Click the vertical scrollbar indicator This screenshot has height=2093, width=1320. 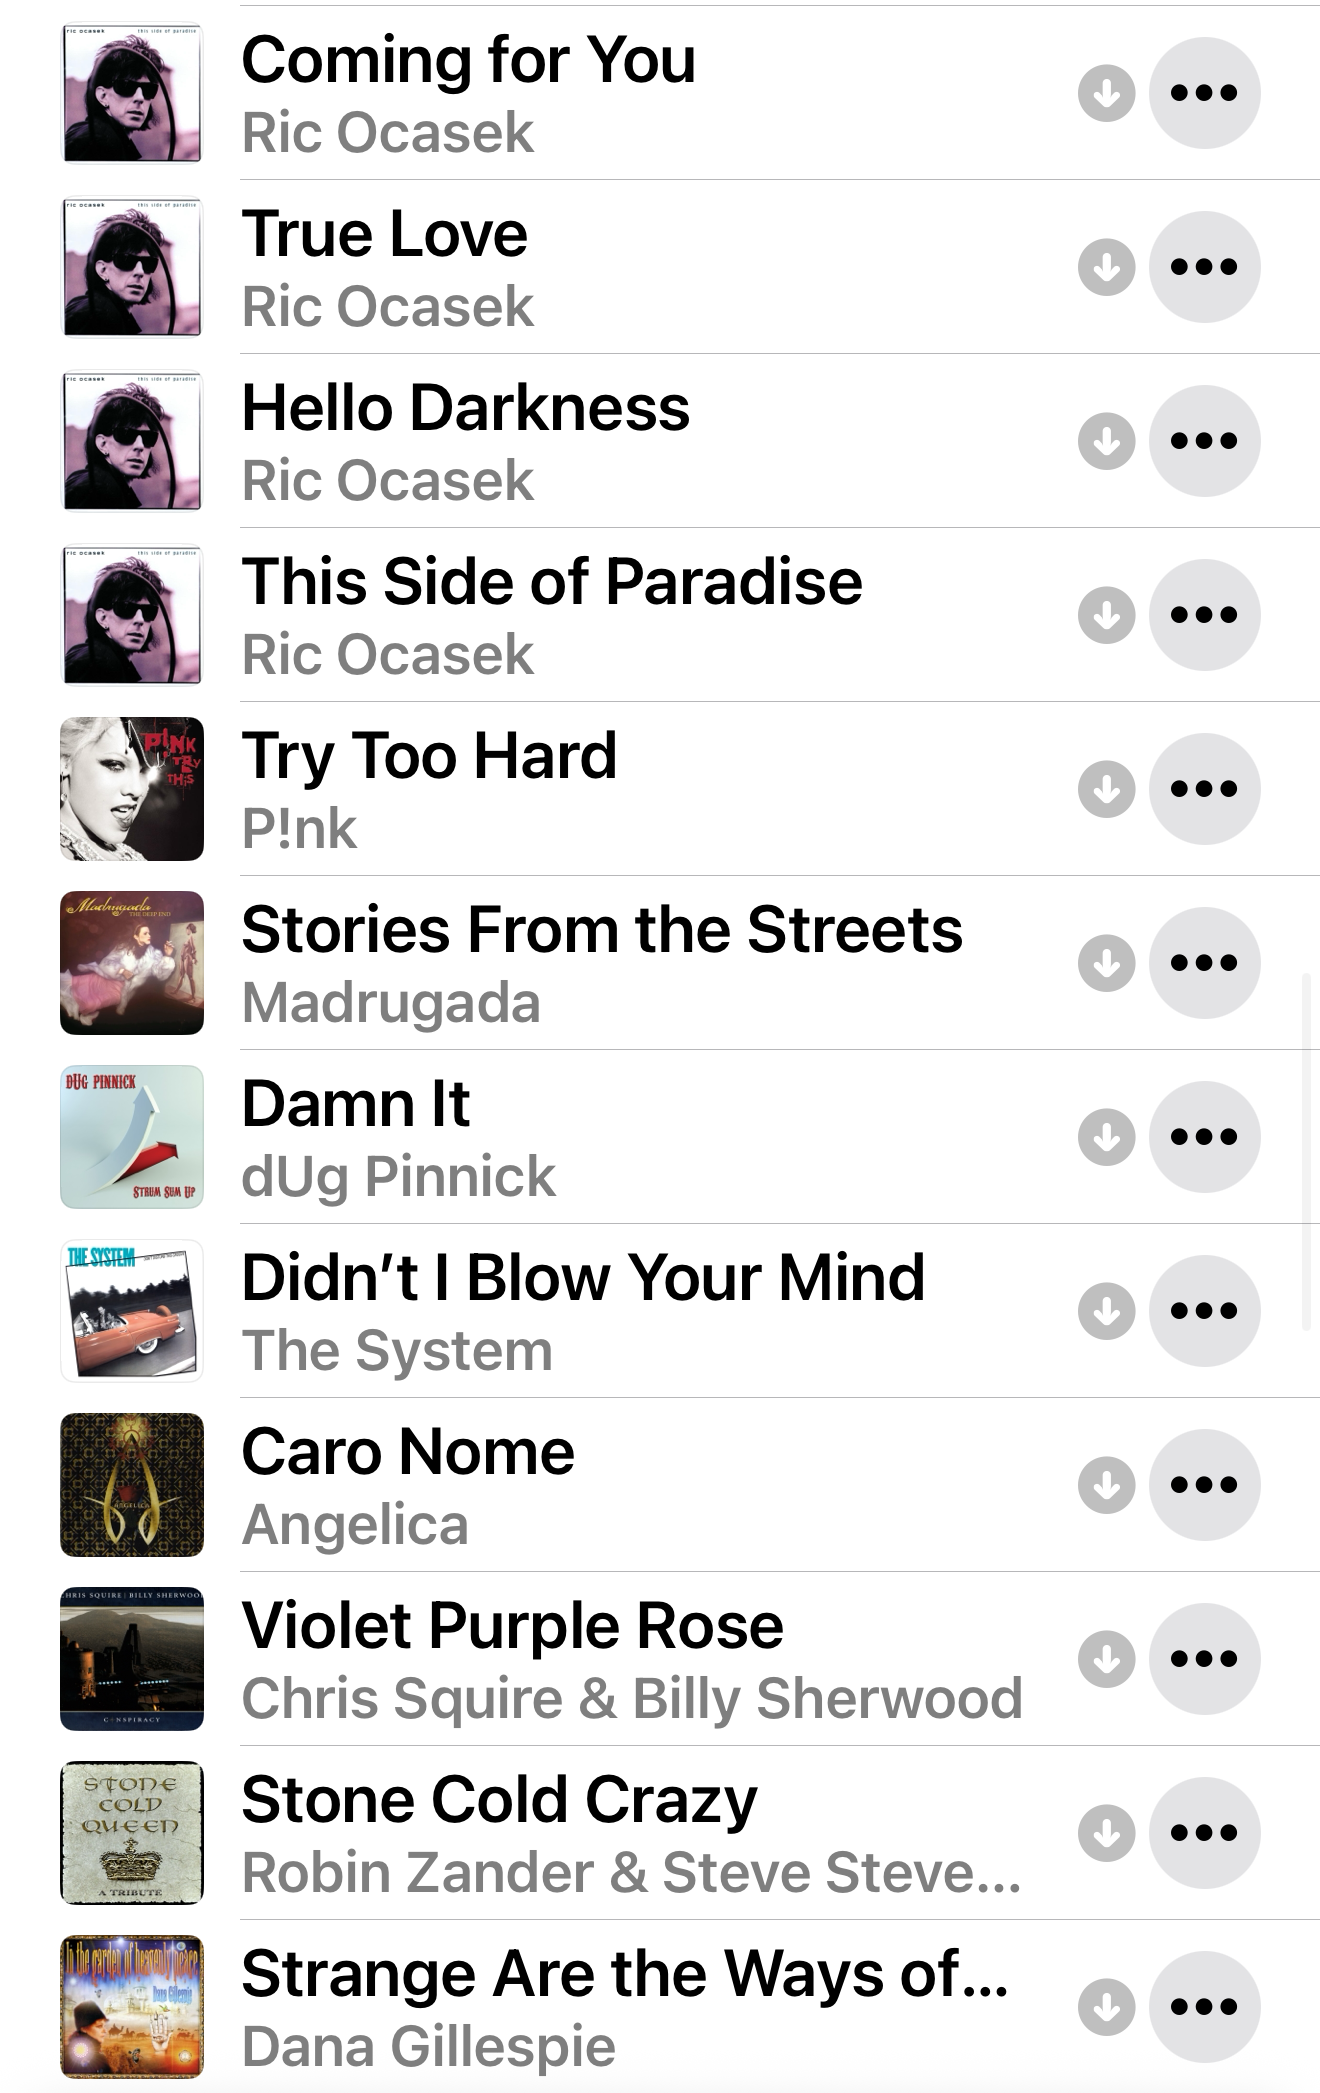(x=1306, y=1150)
